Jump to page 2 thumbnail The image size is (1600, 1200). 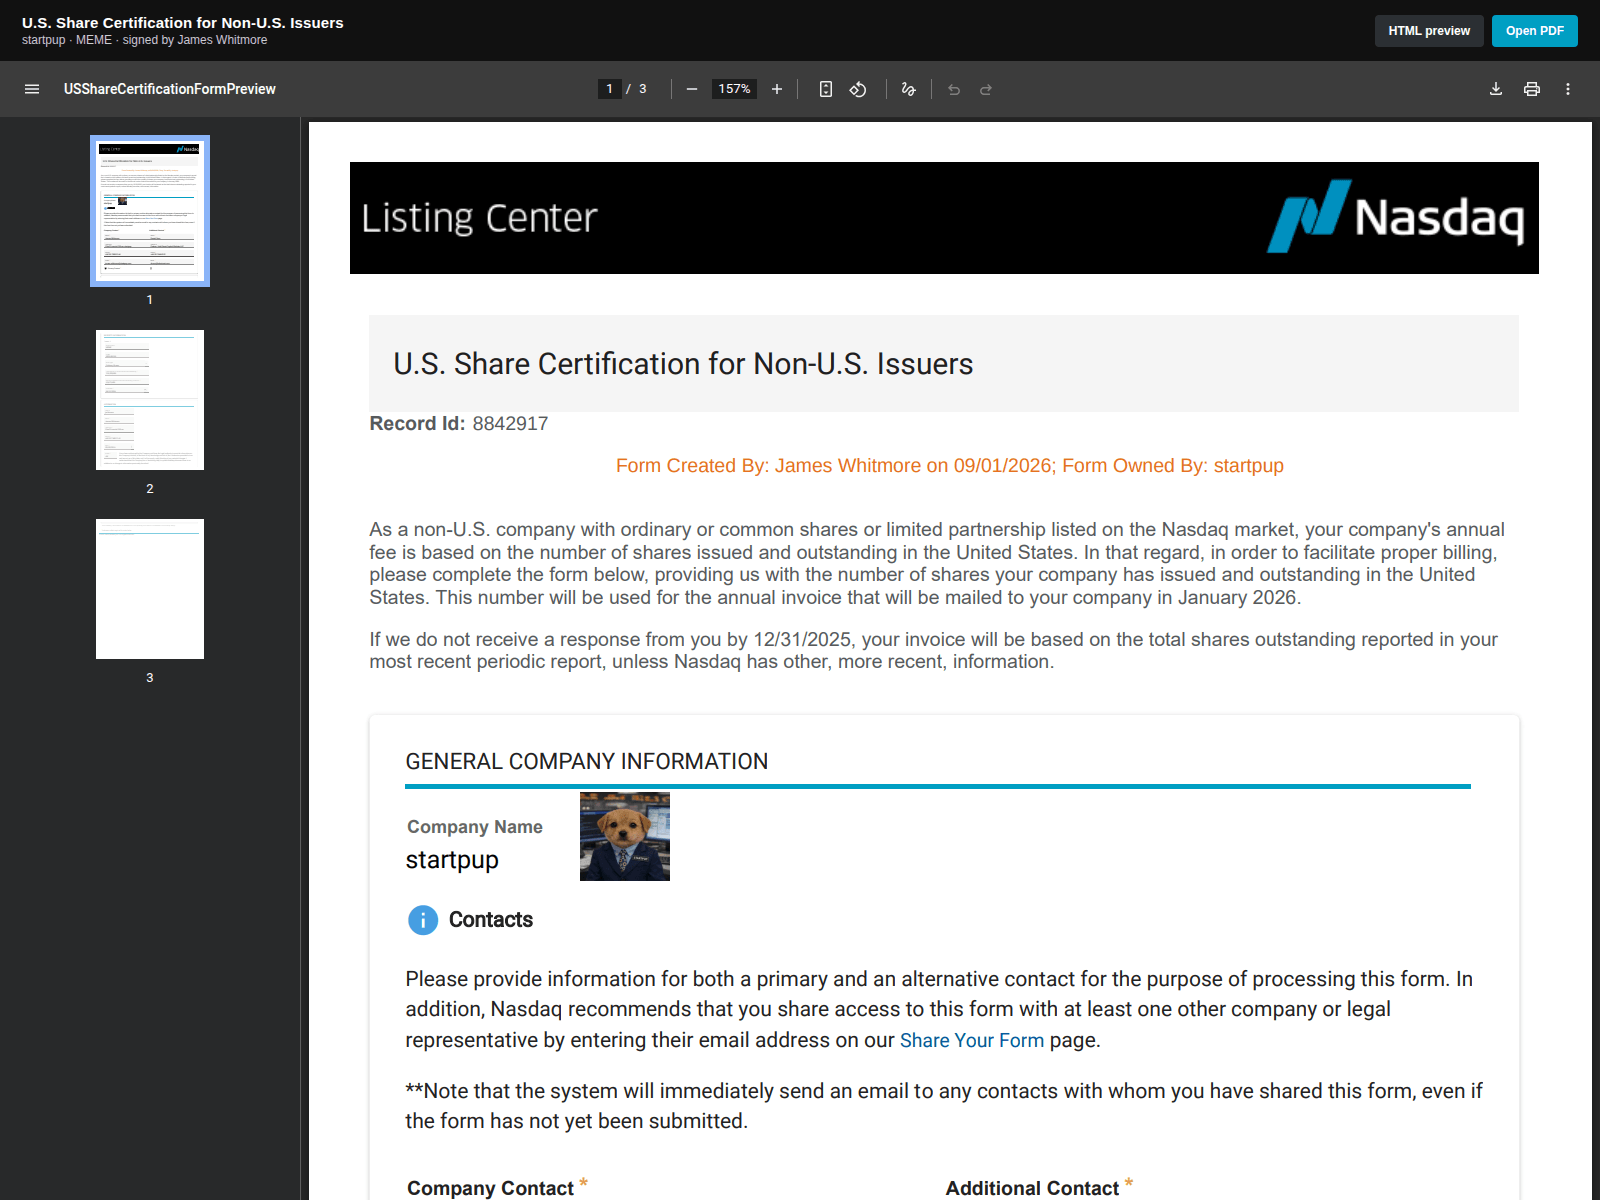(150, 400)
